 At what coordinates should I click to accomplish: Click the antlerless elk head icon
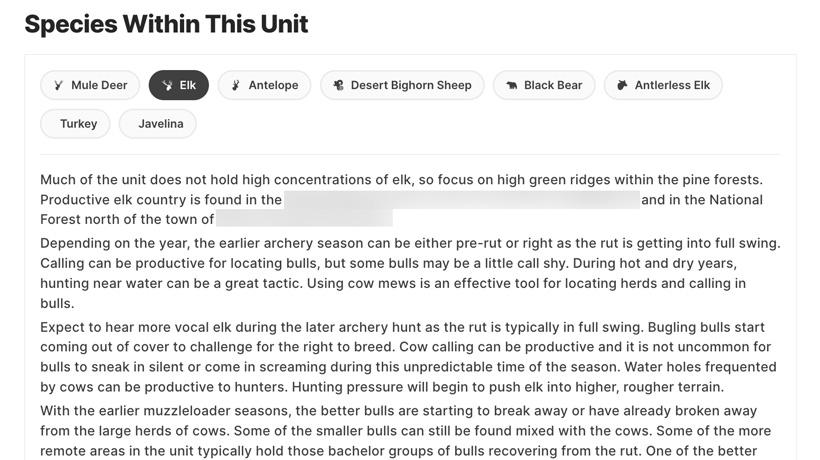coord(622,86)
